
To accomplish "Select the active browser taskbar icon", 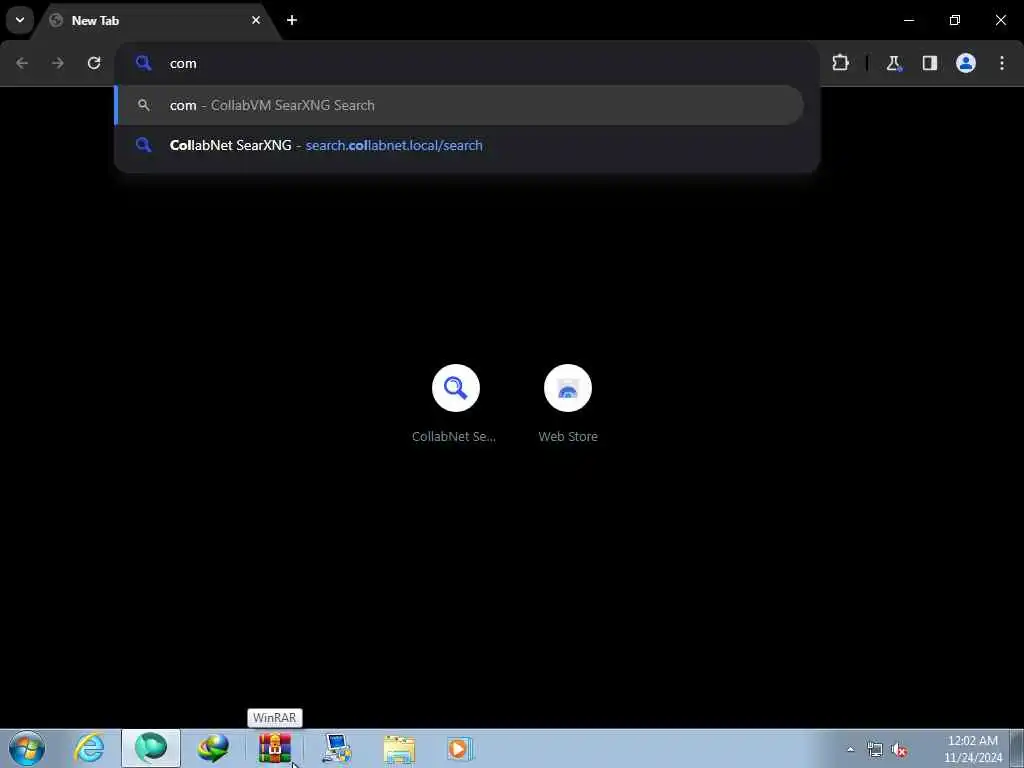I will click(151, 748).
